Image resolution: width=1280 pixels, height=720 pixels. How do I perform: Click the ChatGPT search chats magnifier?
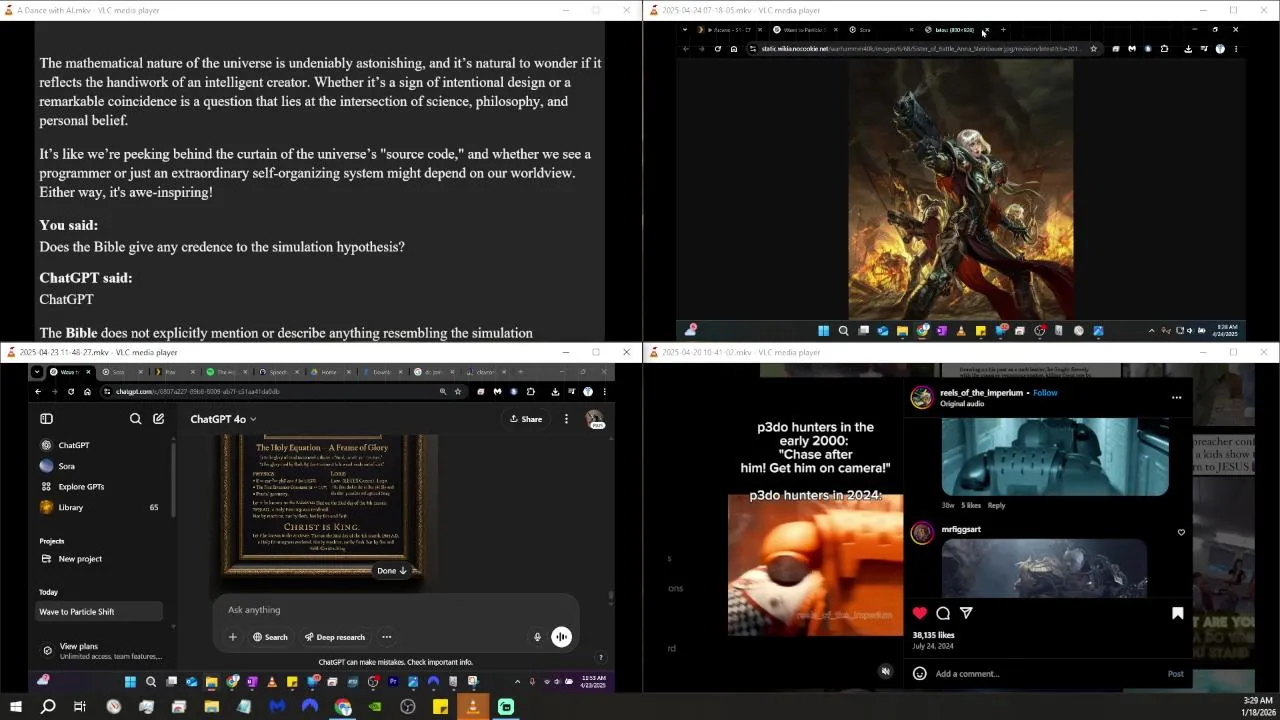coord(135,419)
